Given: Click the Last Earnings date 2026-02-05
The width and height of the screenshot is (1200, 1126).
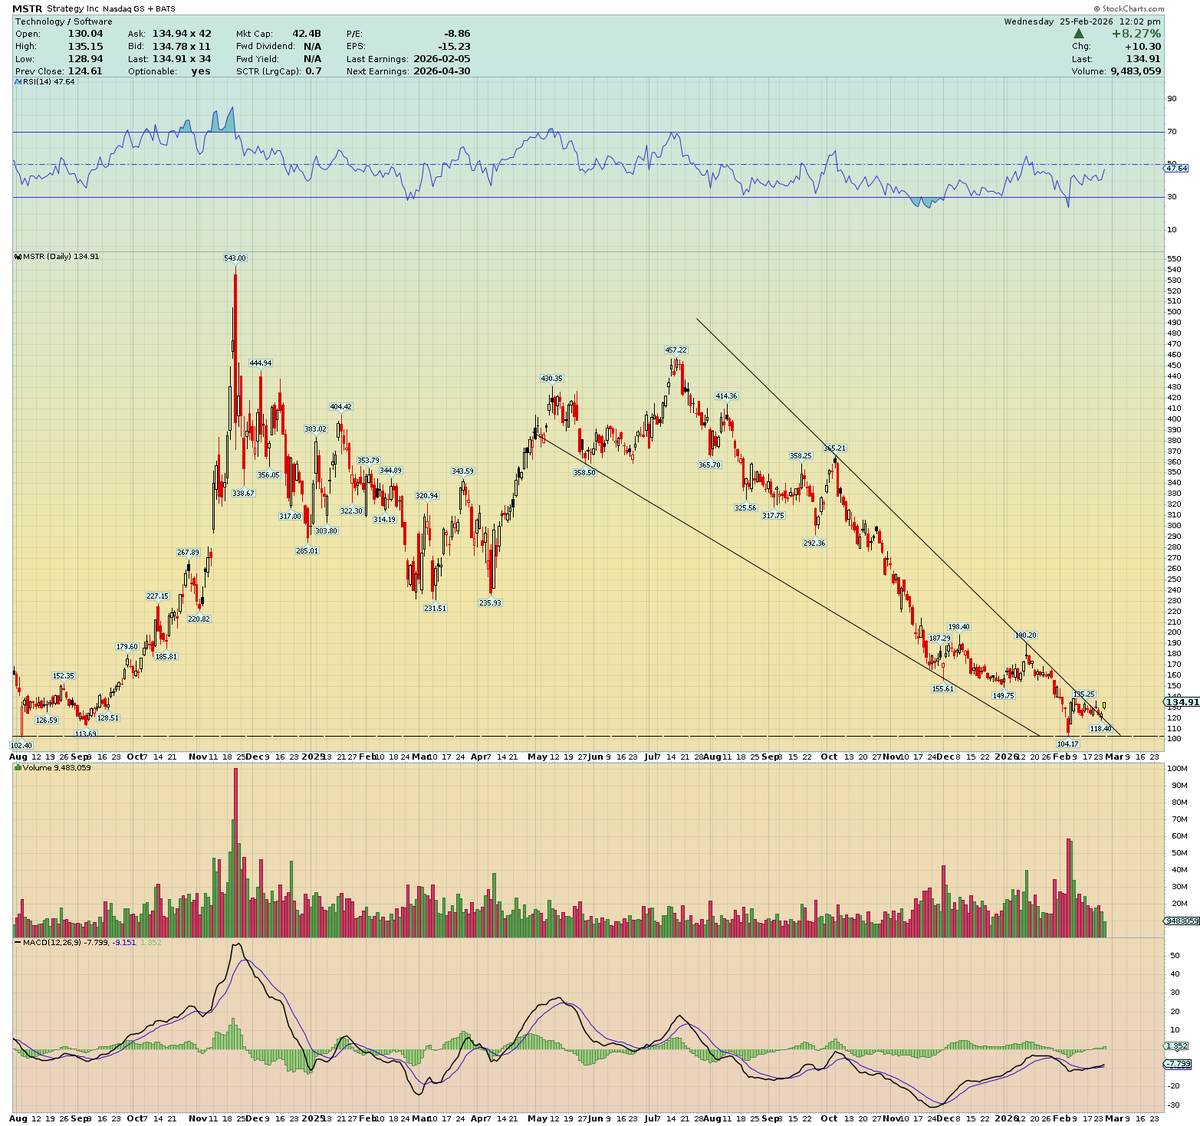Looking at the screenshot, I should (x=440, y=58).
